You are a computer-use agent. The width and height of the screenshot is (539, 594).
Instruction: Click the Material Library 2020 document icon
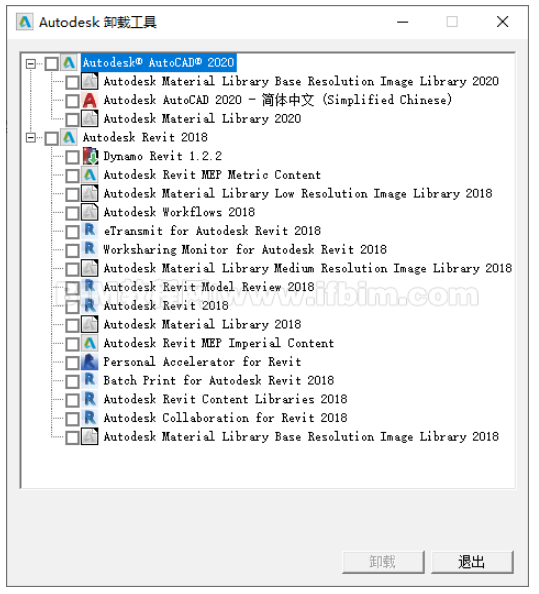coord(90,119)
